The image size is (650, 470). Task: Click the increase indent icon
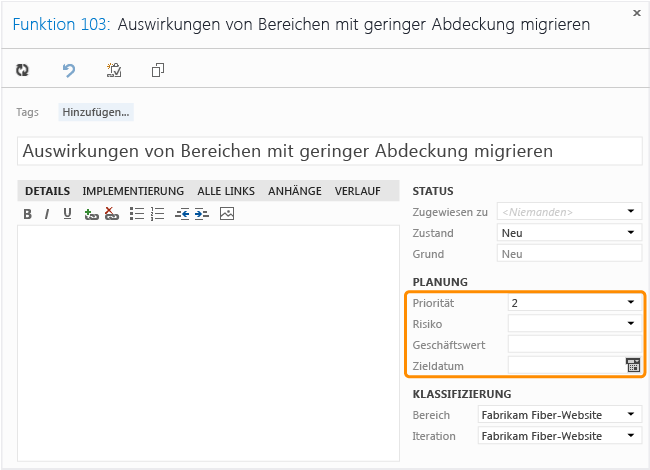click(x=202, y=214)
